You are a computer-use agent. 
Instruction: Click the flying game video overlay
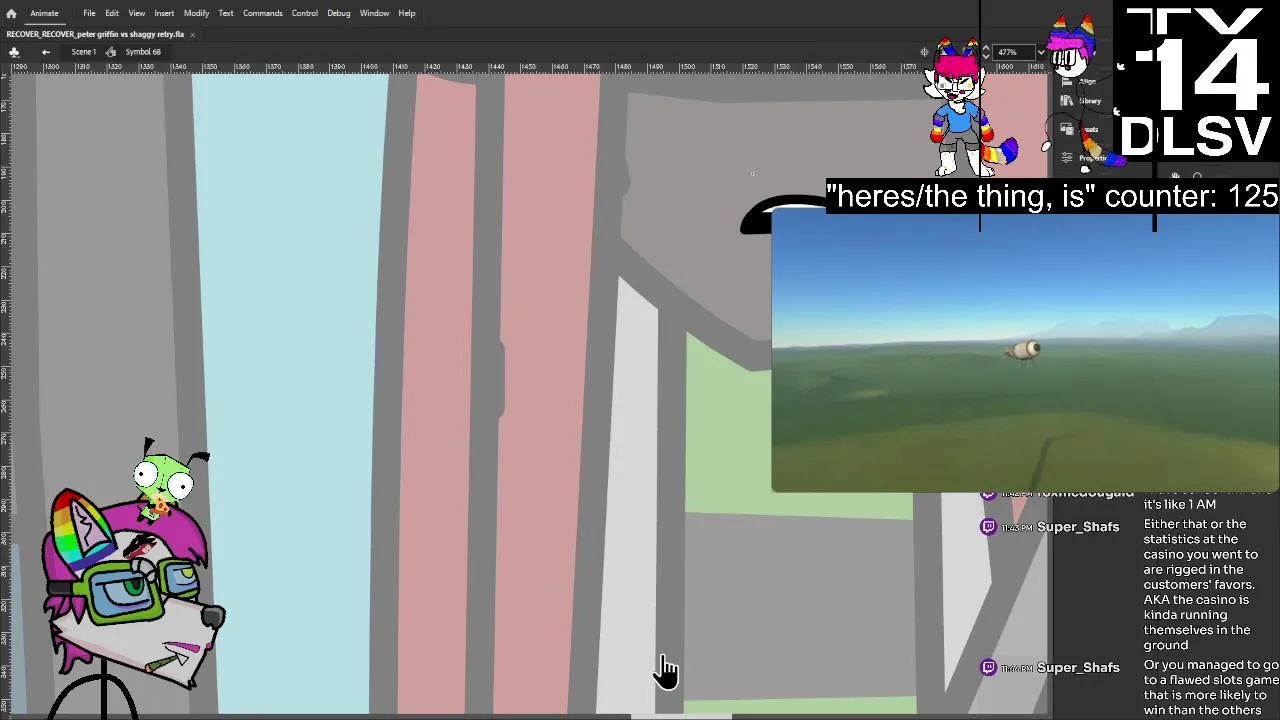tap(1025, 350)
